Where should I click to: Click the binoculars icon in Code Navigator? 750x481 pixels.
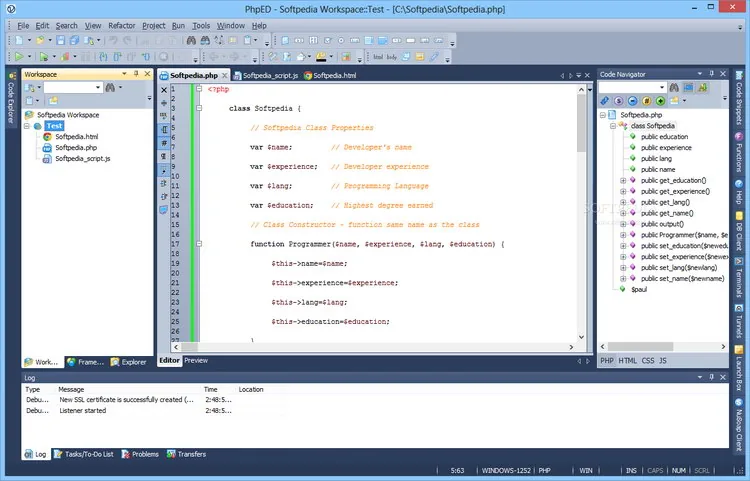click(674, 87)
